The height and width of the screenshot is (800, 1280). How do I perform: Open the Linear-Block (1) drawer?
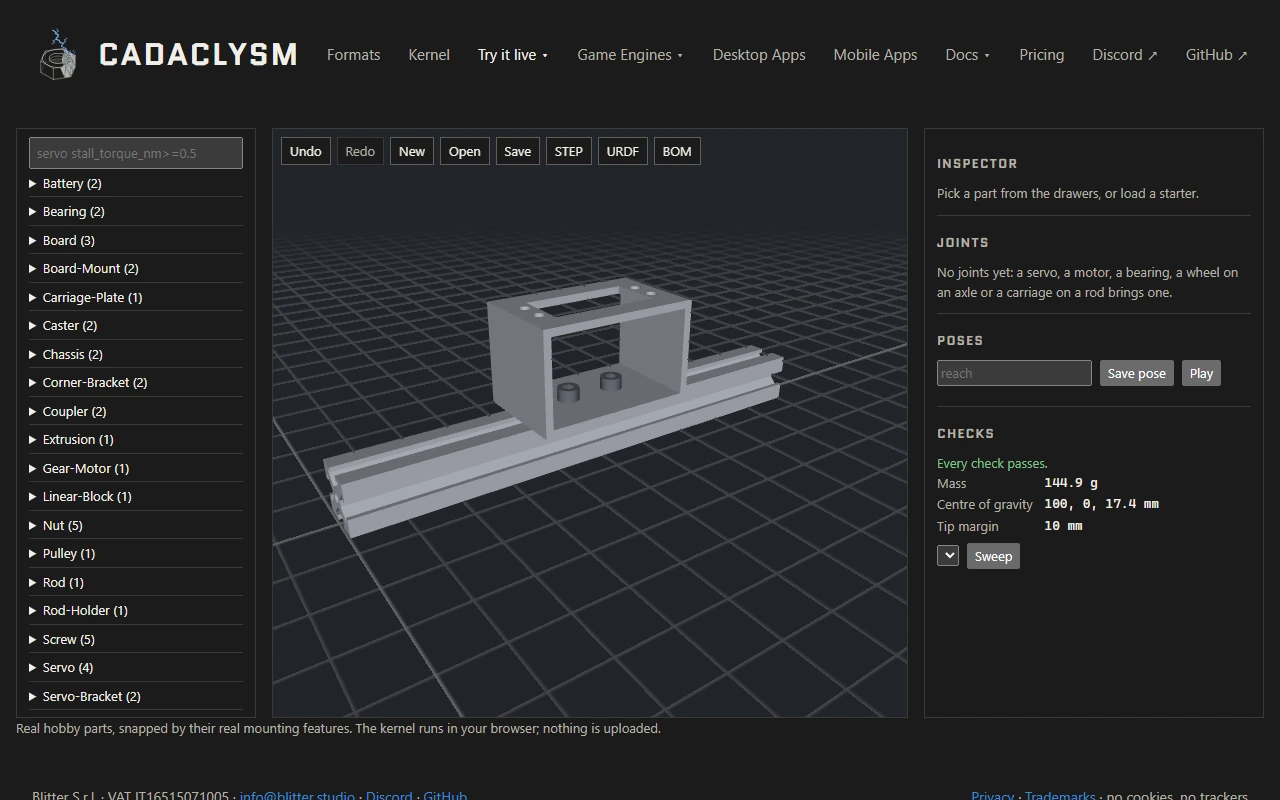point(136,497)
